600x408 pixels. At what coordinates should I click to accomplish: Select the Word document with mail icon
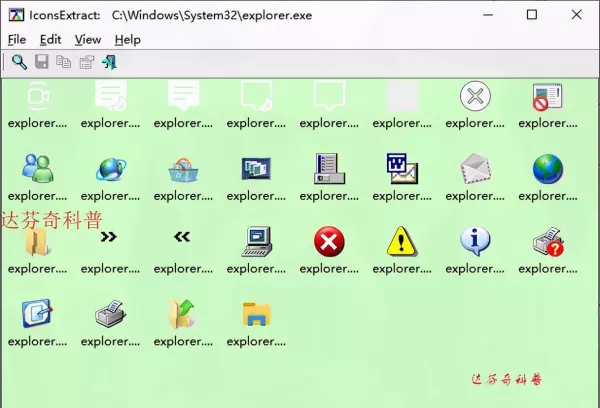point(402,168)
